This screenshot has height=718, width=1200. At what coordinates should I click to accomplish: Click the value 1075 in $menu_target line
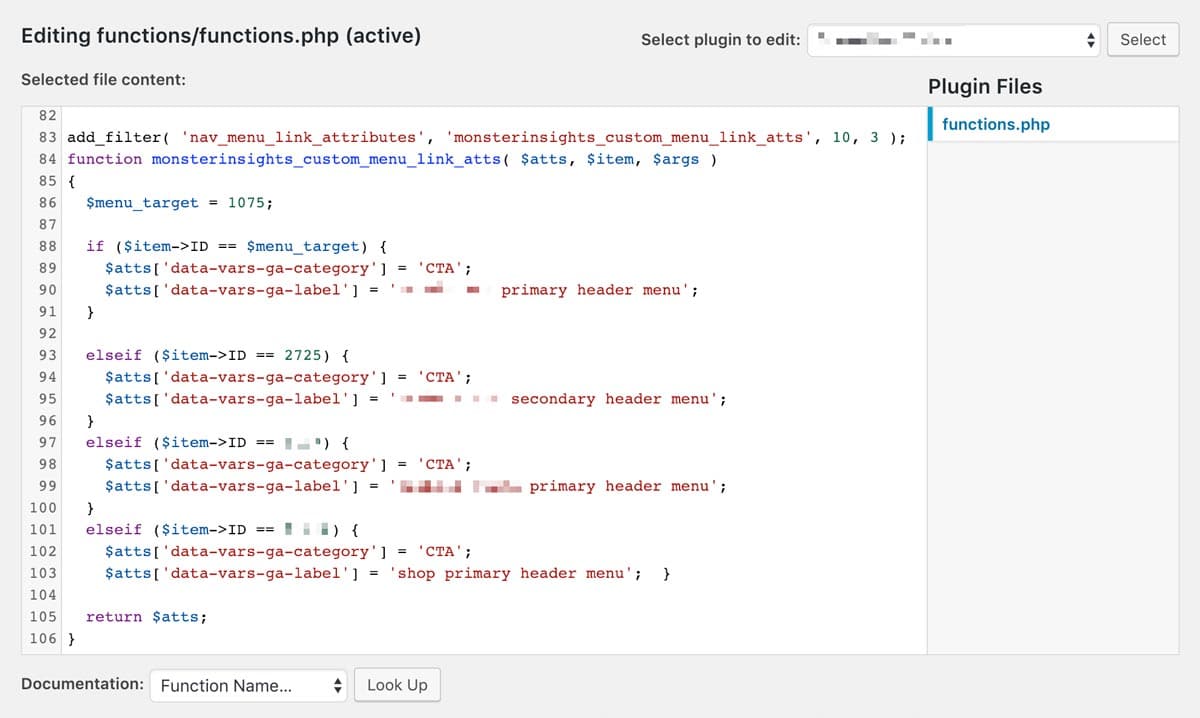pos(246,203)
